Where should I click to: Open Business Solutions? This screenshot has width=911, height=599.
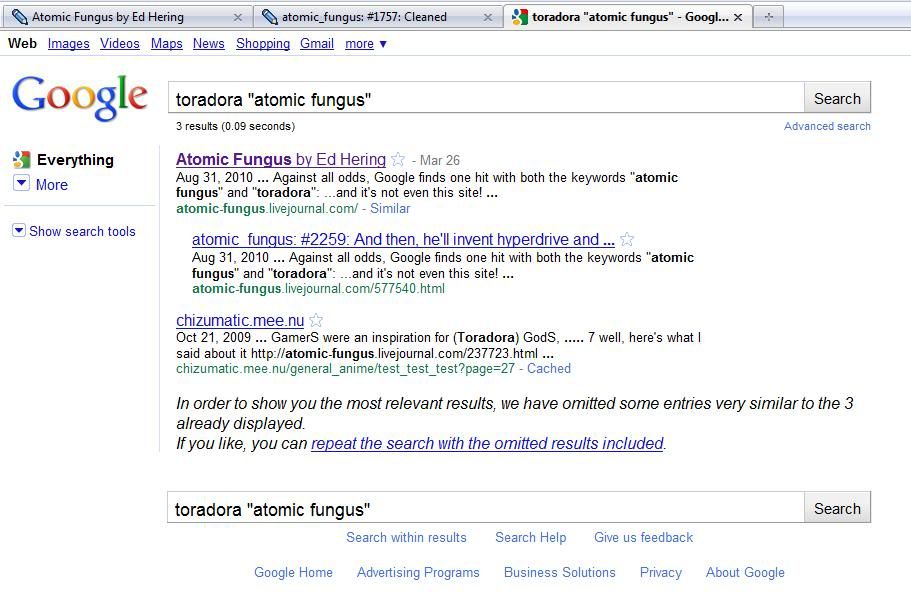tap(559, 572)
